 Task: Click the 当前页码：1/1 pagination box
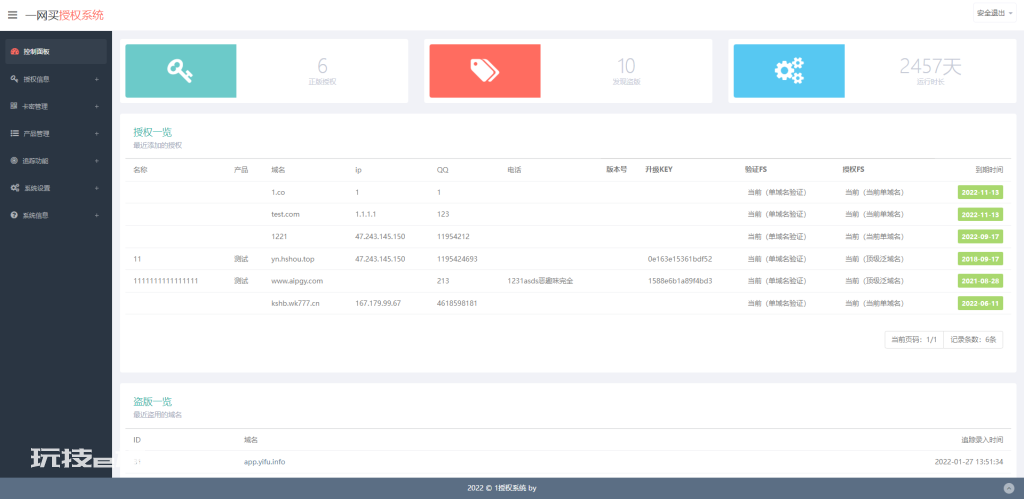click(914, 340)
